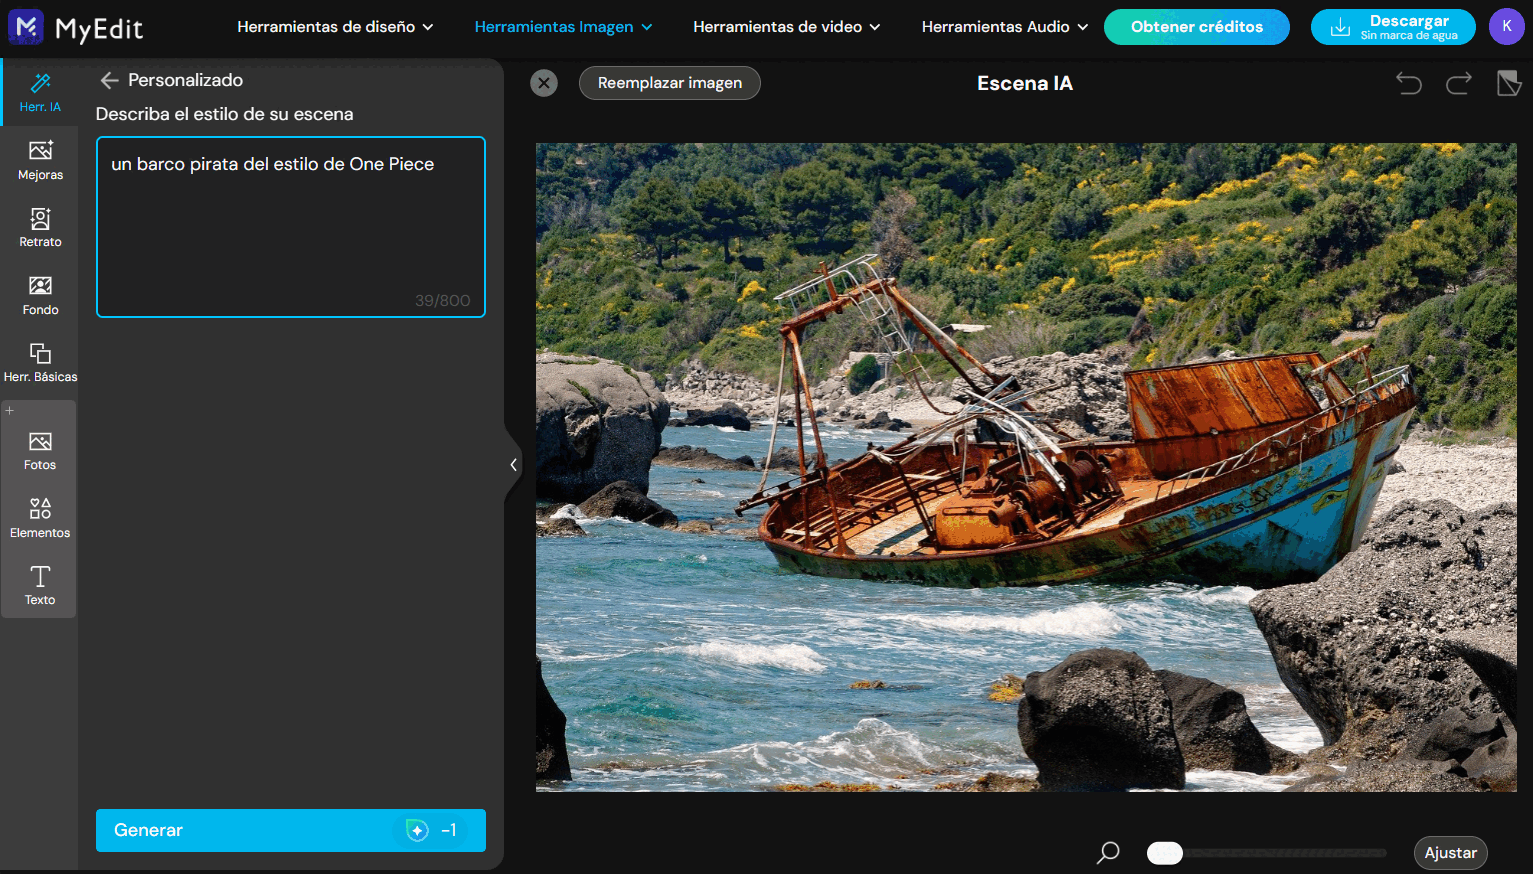Select the Retrato portrait tools
The width and height of the screenshot is (1533, 874).
coord(40,227)
